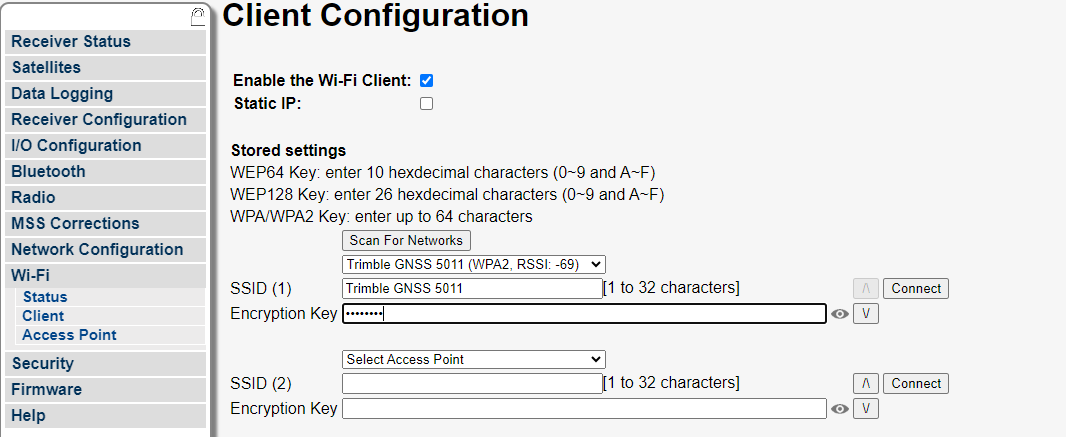Image resolution: width=1066 pixels, height=437 pixels.
Task: Click the Scan For Networks button
Action: pyautogui.click(x=406, y=241)
